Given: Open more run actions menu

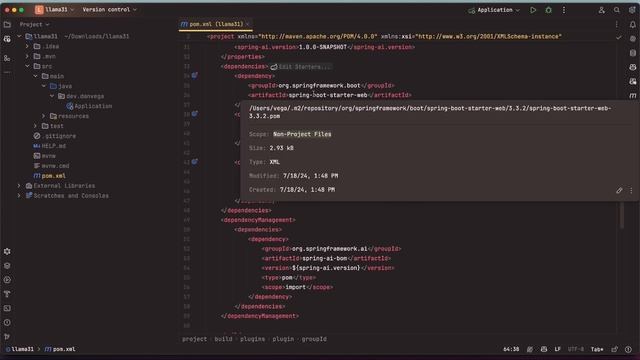Looking at the screenshot, I should point(564,10).
